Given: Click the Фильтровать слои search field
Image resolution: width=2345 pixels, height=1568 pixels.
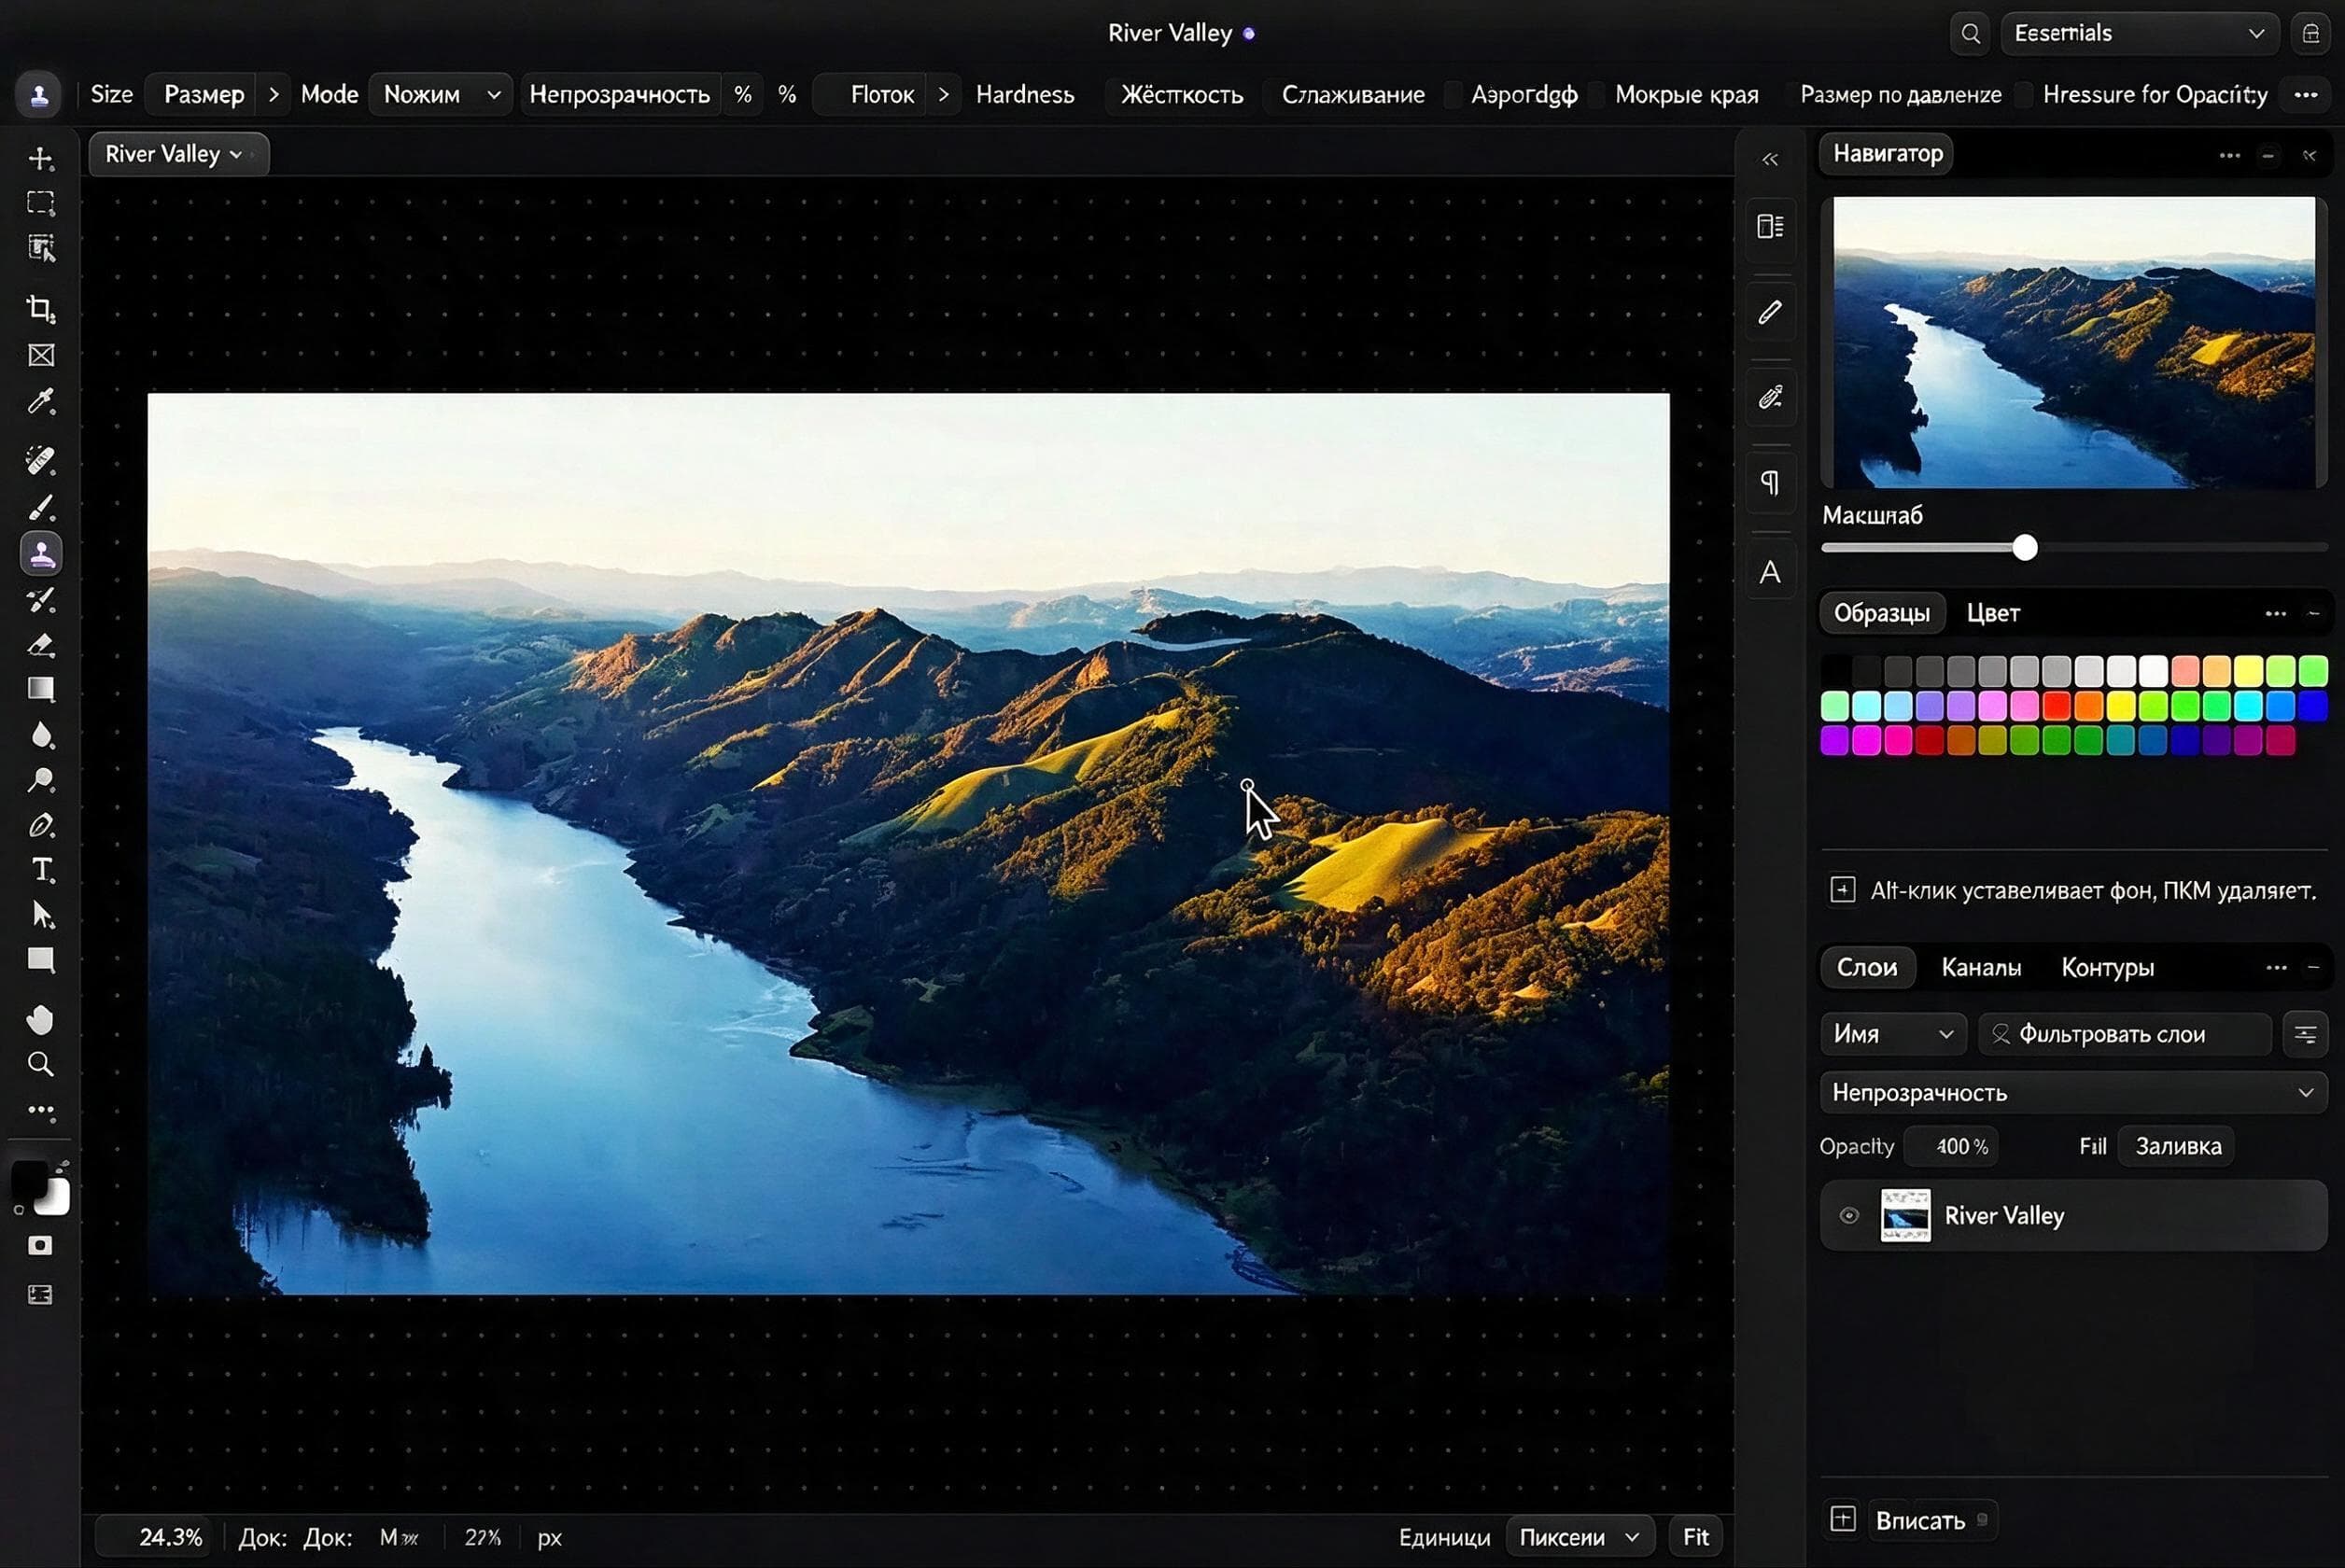Looking at the screenshot, I should coord(2125,1034).
